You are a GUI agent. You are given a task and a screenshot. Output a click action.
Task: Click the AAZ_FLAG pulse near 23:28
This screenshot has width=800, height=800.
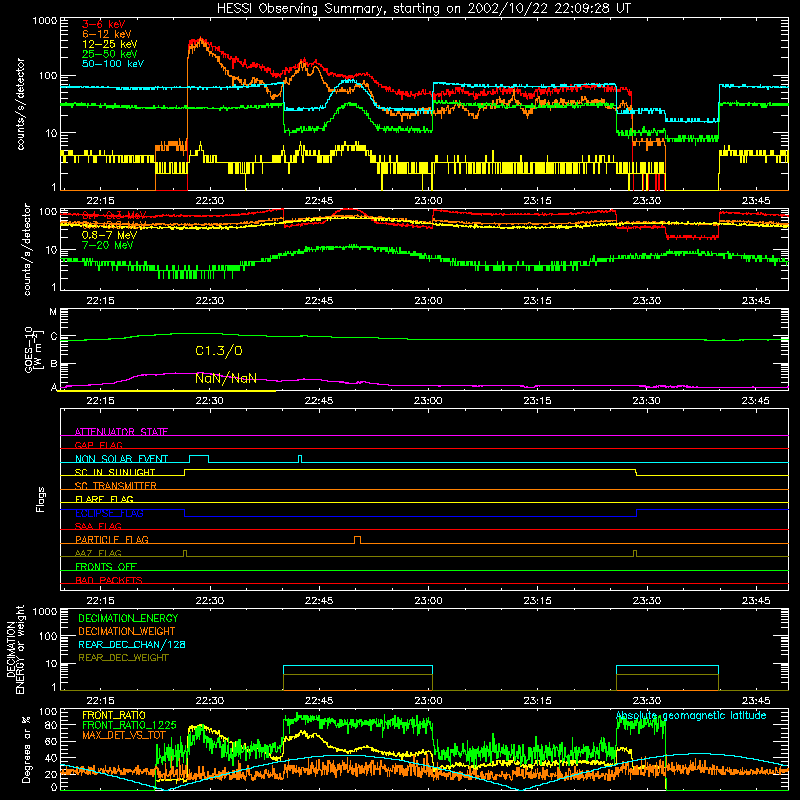pyautogui.click(x=635, y=554)
